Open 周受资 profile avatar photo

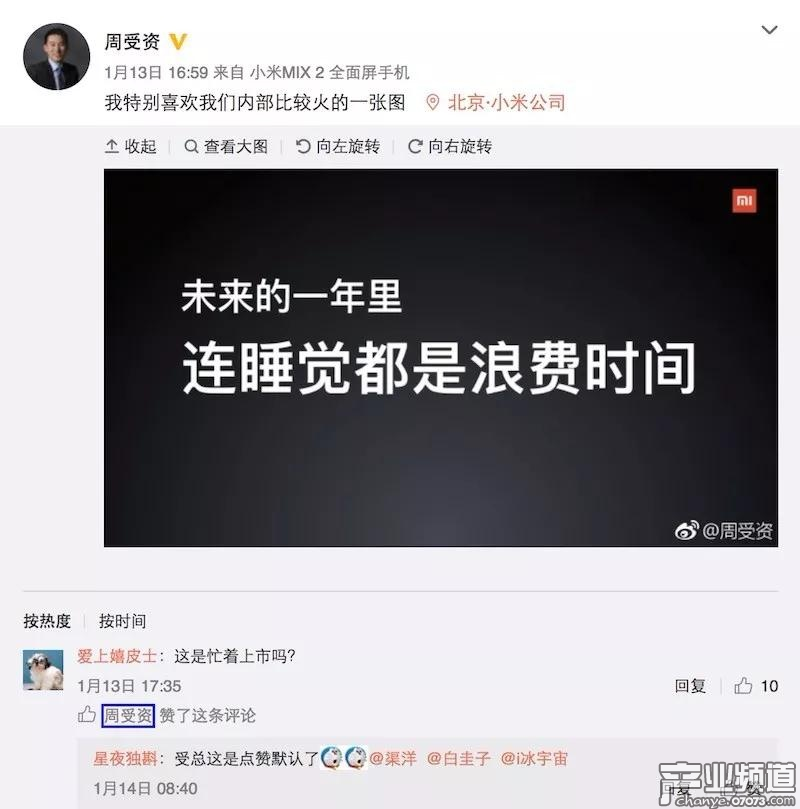[x=56, y=56]
